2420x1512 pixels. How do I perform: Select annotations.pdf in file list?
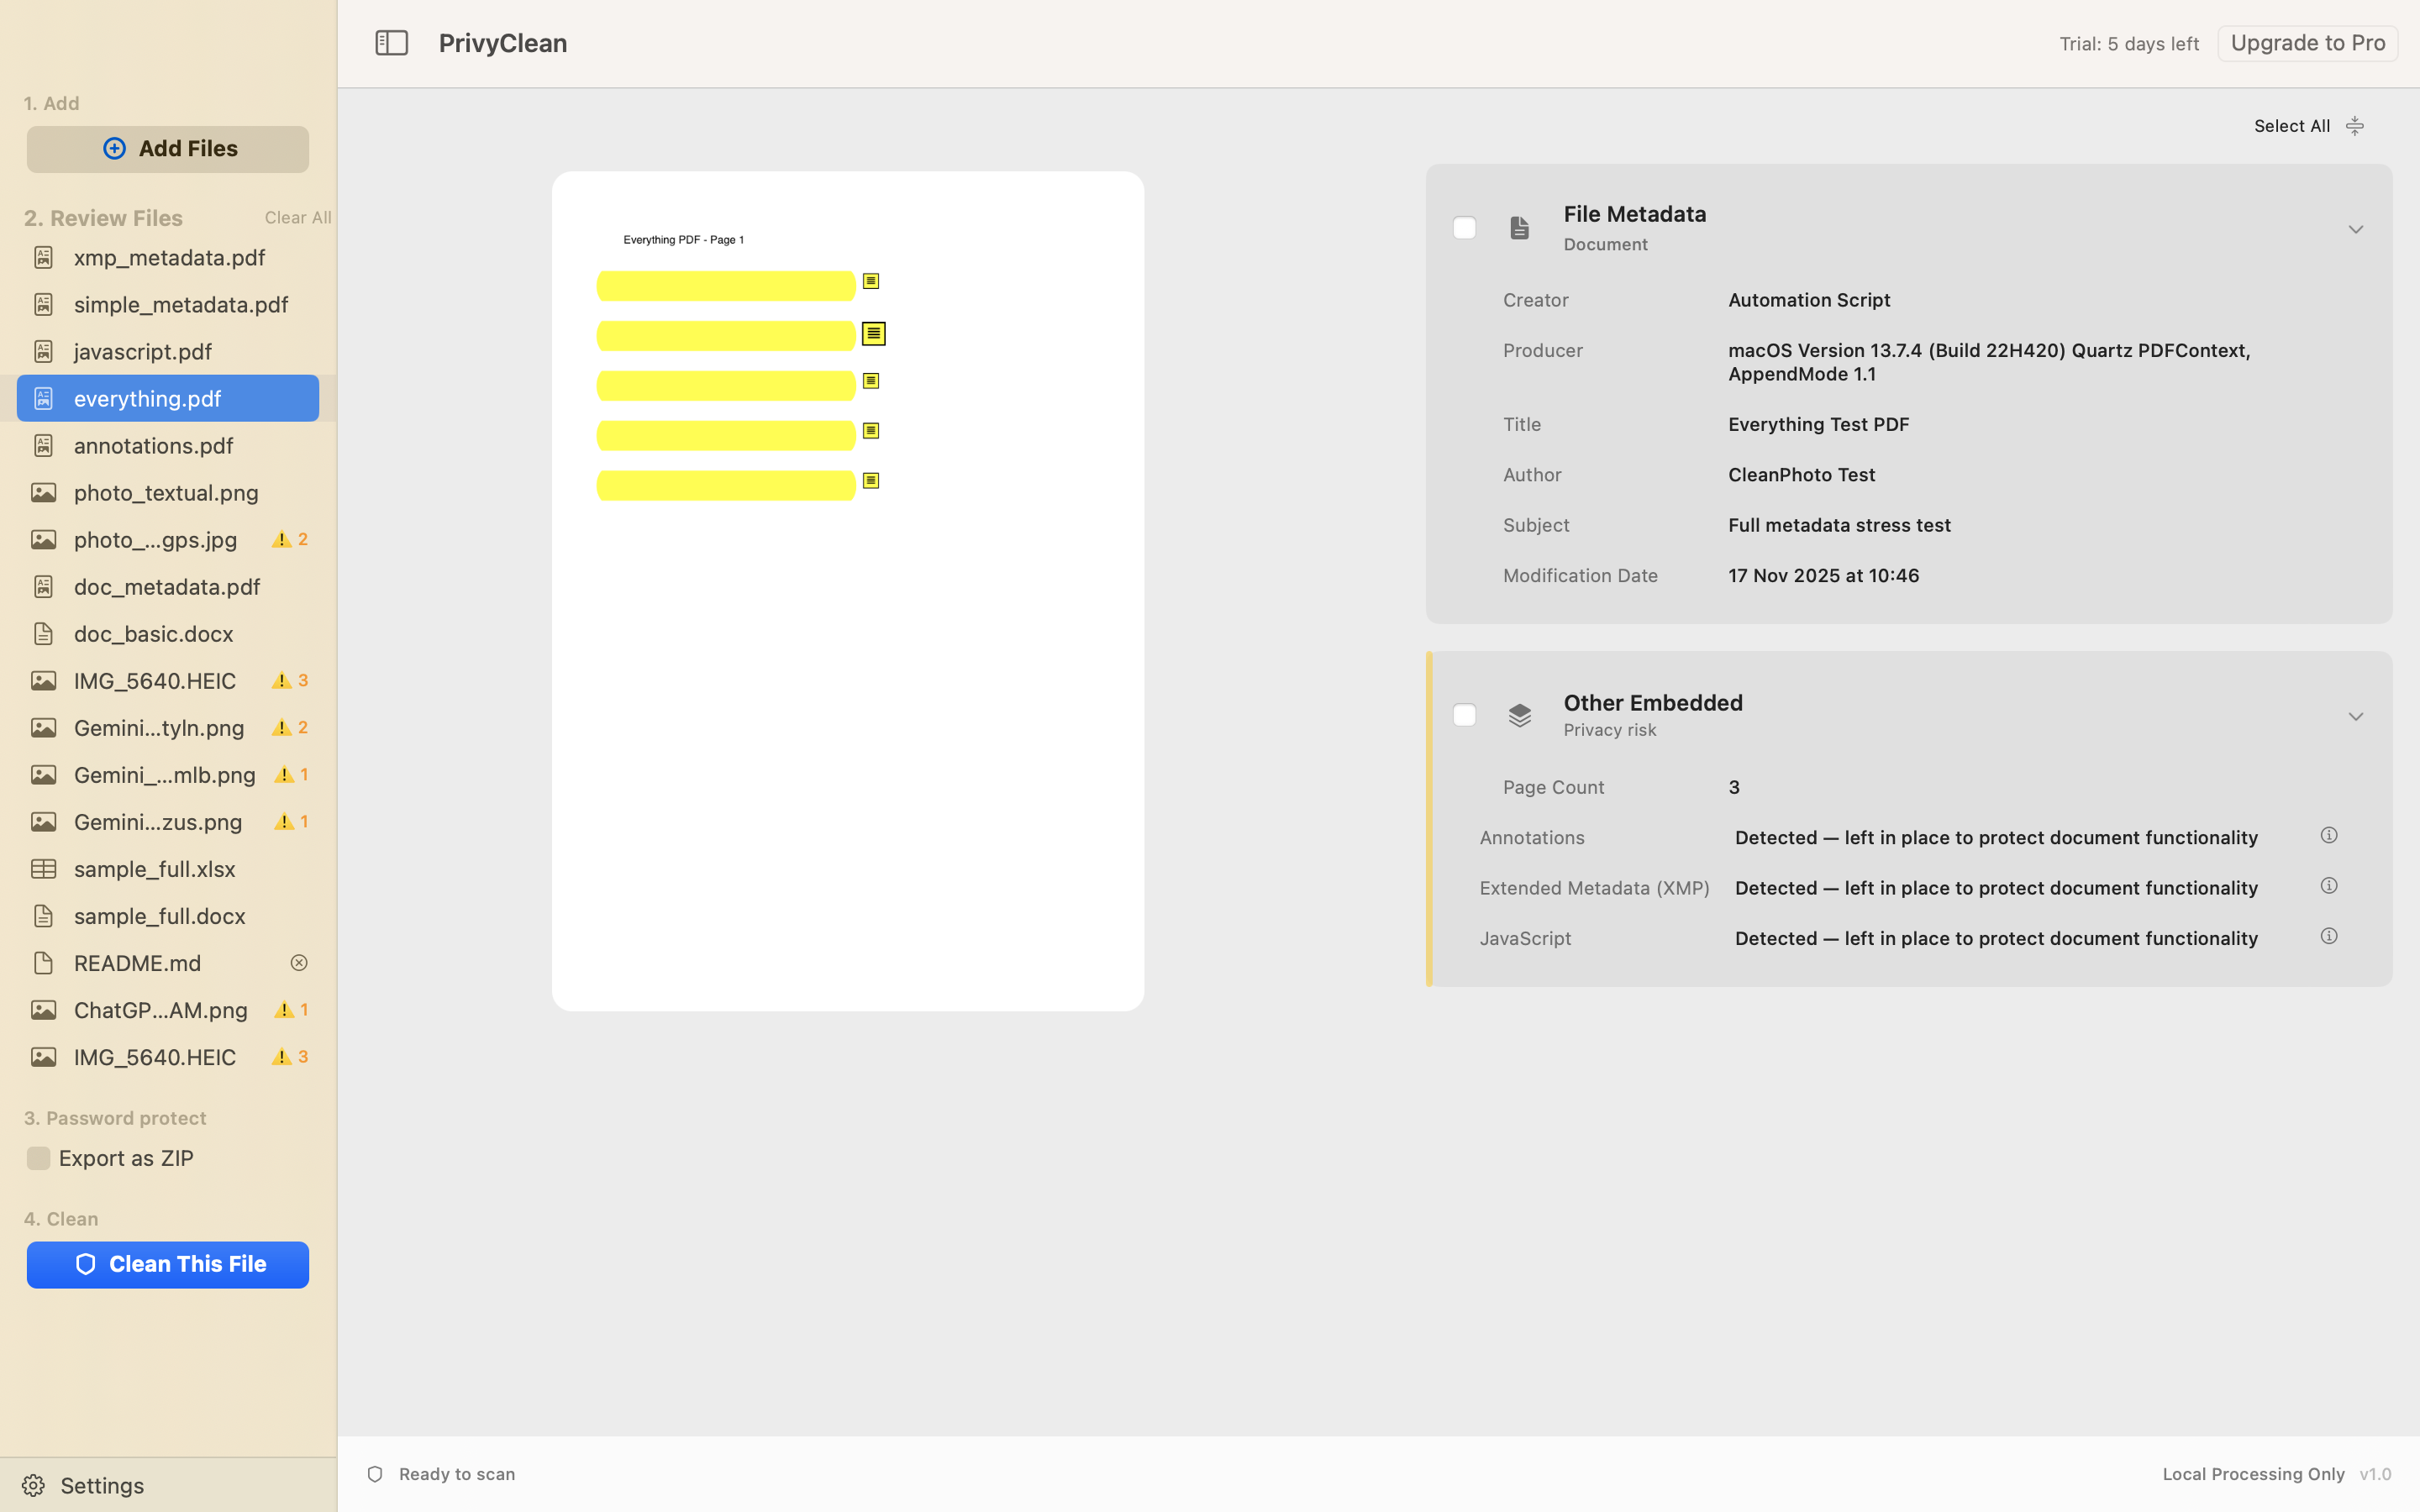[x=153, y=446]
